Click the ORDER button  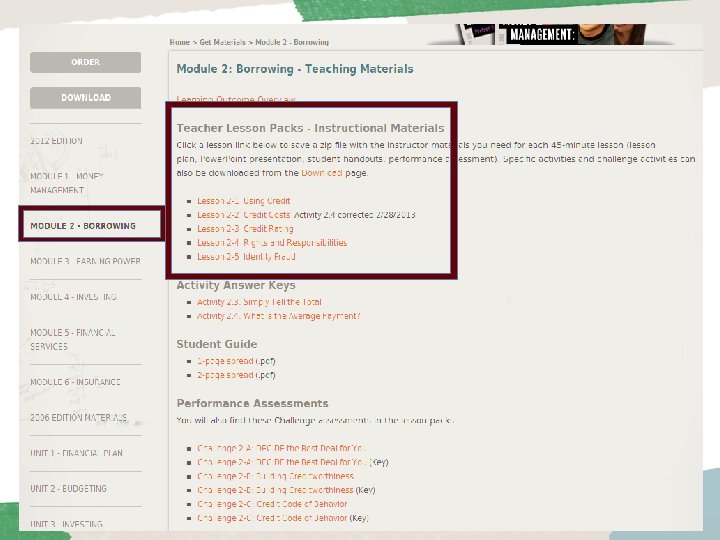pos(85,62)
